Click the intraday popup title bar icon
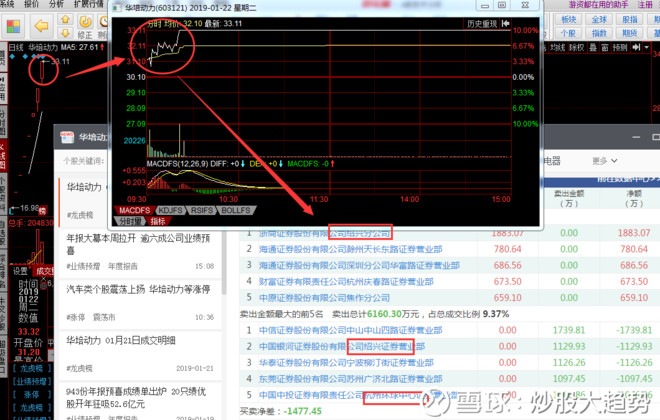This screenshot has height=420, width=660. [117, 8]
